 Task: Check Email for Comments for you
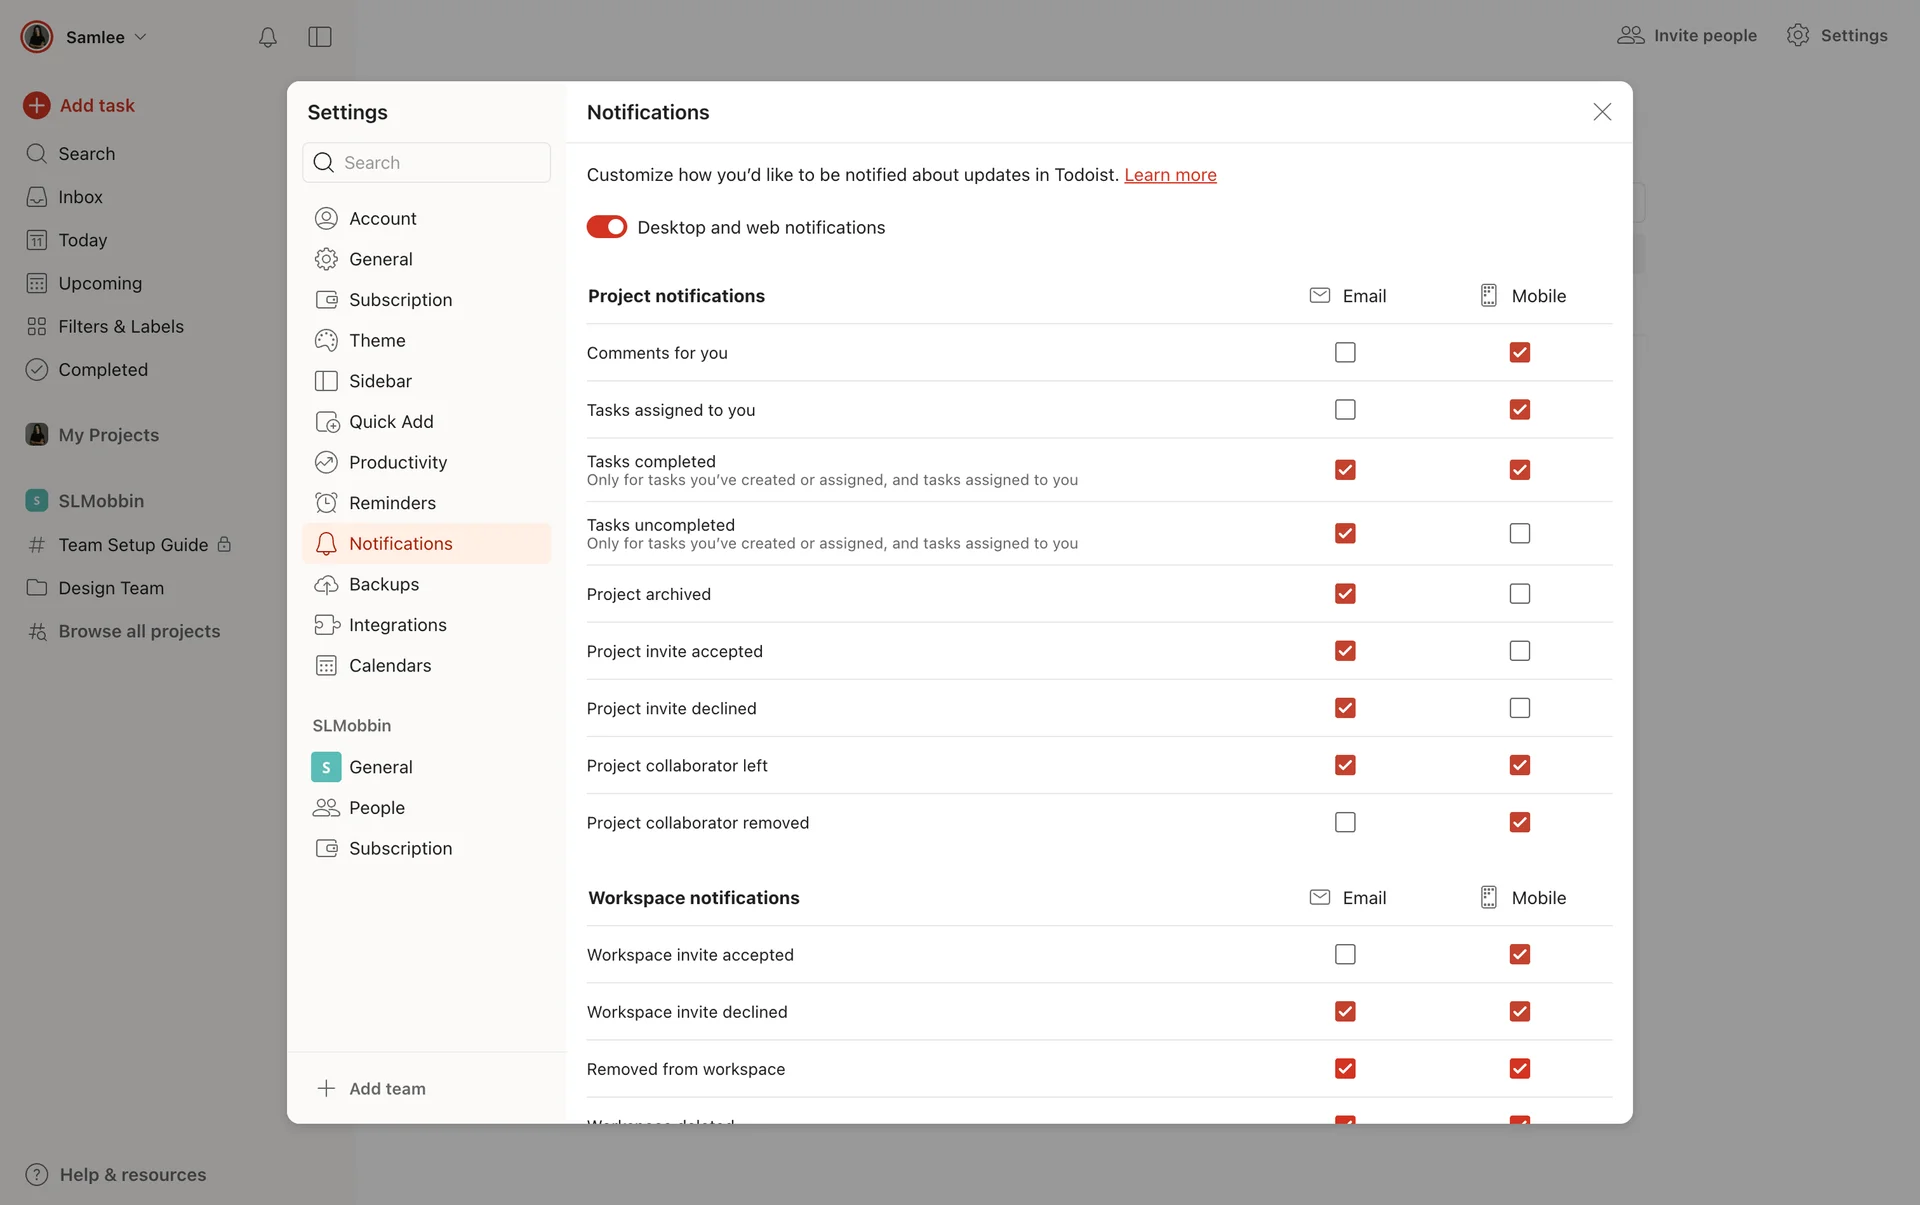(1345, 352)
